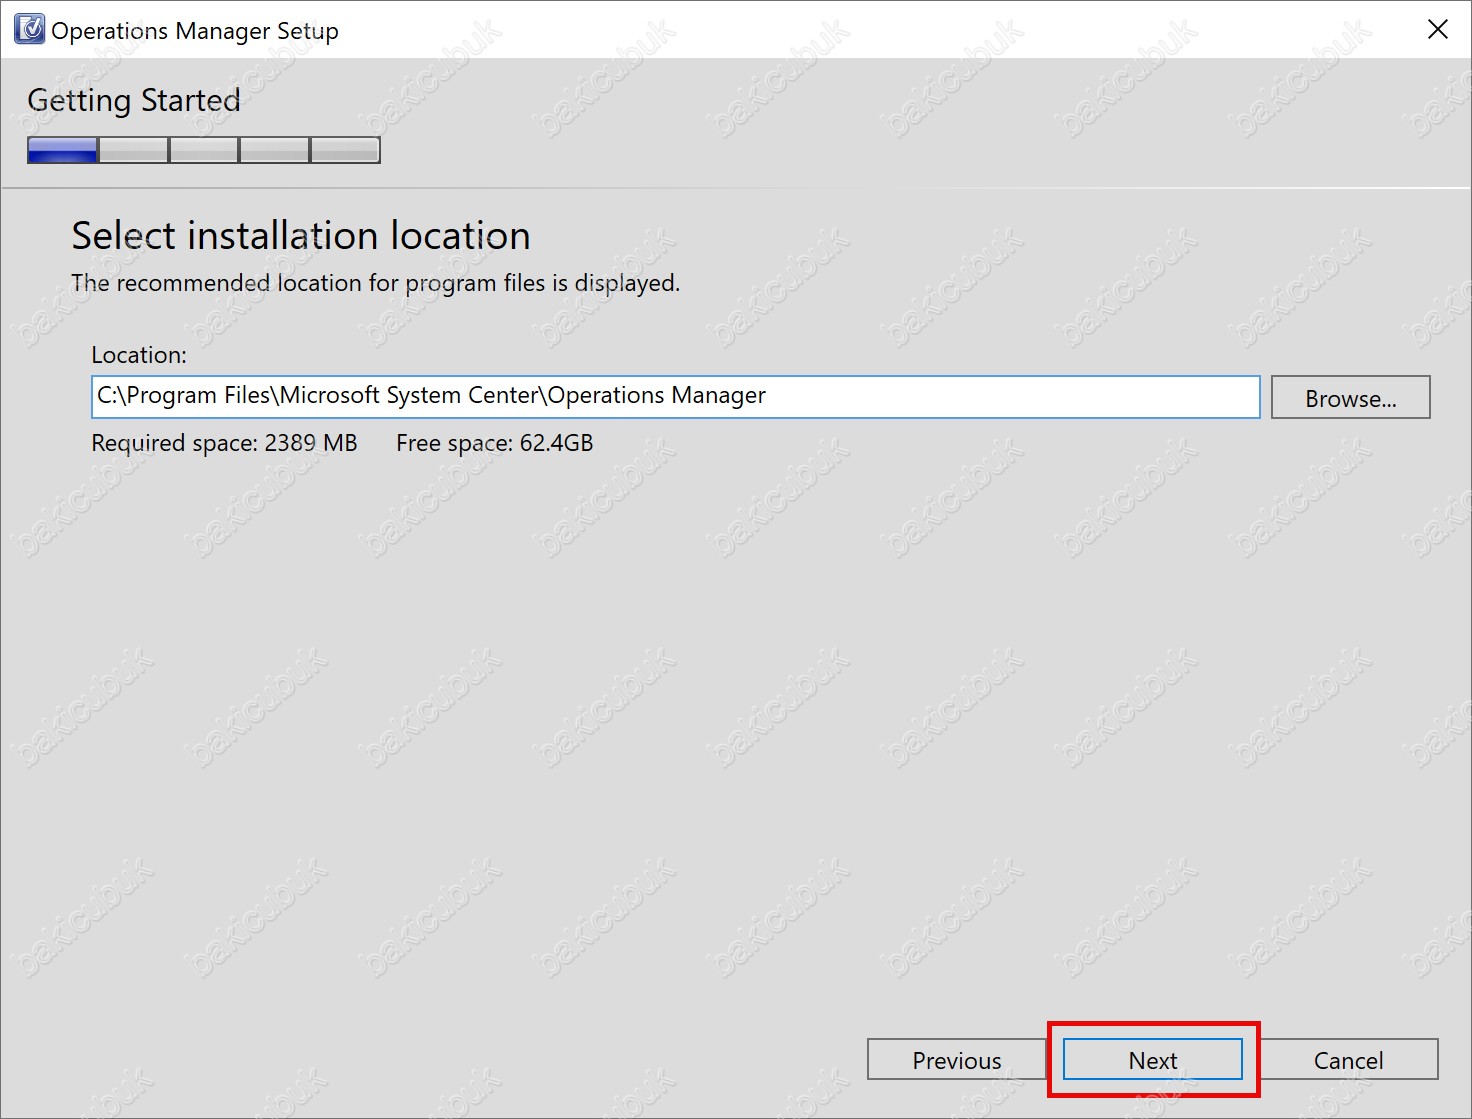The width and height of the screenshot is (1472, 1119).
Task: Click the 'Operations Manager Setup' window title
Action: (x=195, y=31)
